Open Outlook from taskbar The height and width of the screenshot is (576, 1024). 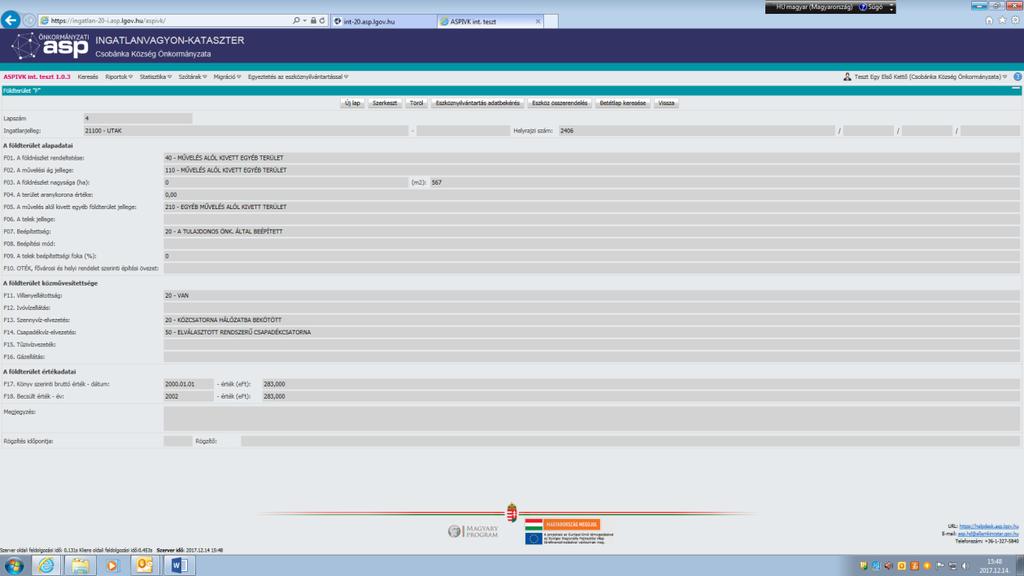tap(144, 565)
